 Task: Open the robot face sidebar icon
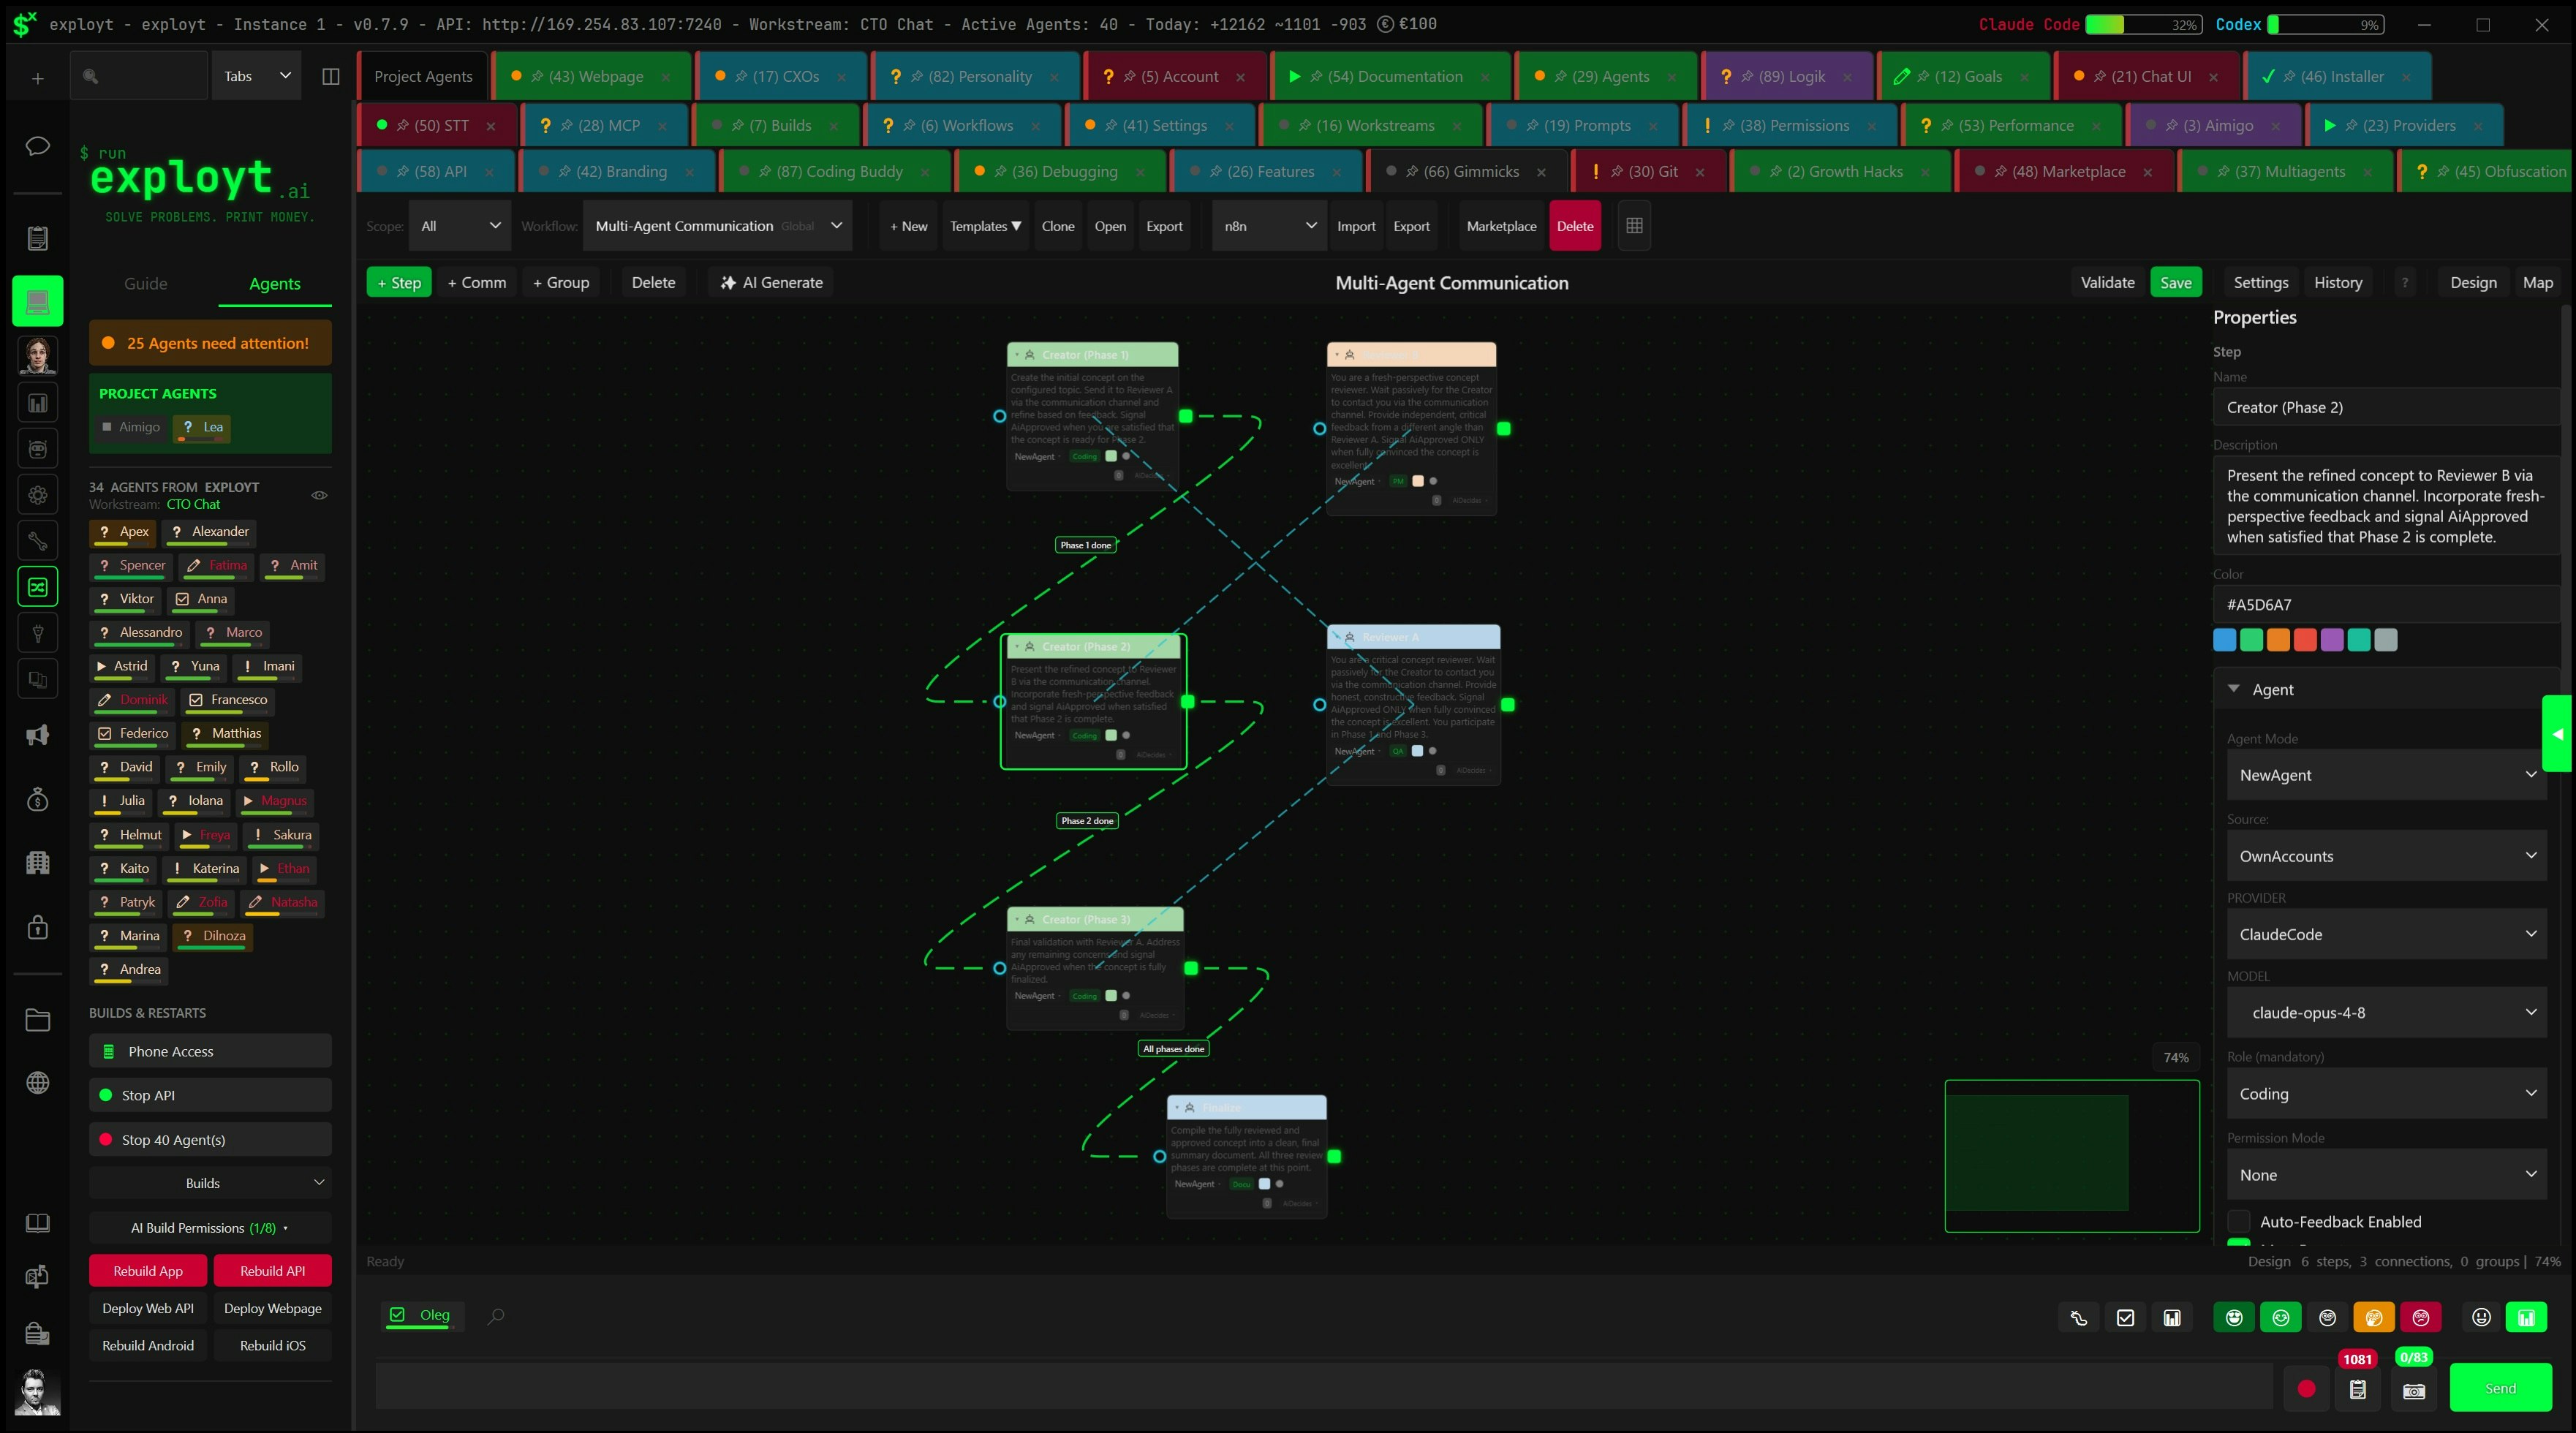(37, 449)
